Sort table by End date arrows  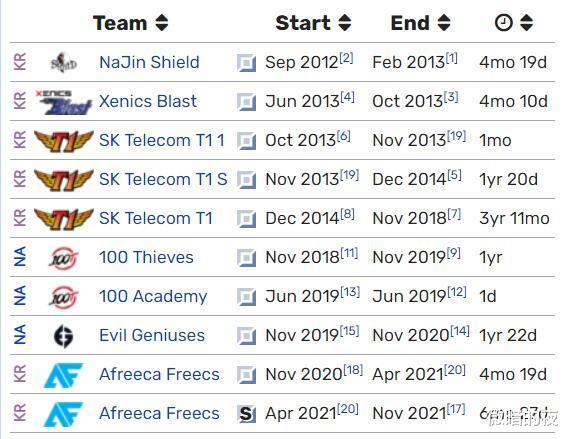pyautogui.click(x=444, y=23)
